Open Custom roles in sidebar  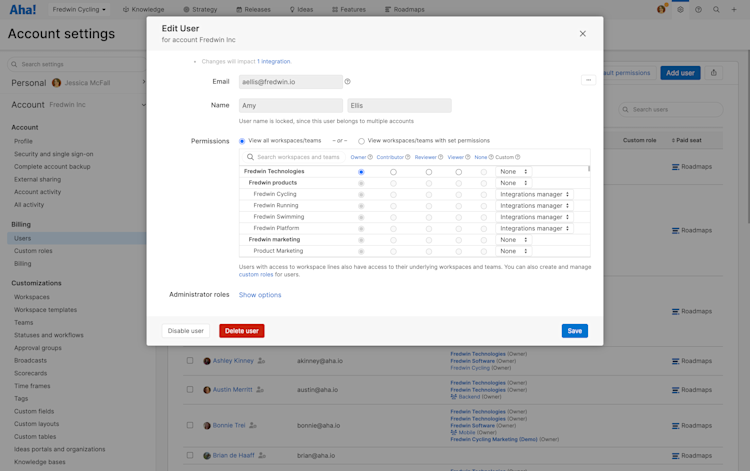[x=33, y=251]
